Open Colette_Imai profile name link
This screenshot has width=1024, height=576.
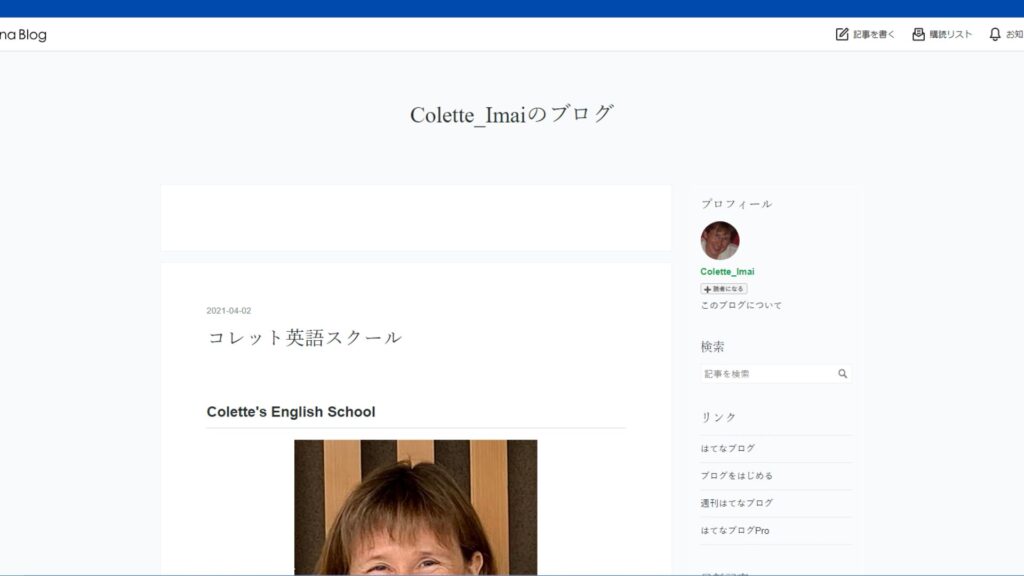(x=727, y=272)
